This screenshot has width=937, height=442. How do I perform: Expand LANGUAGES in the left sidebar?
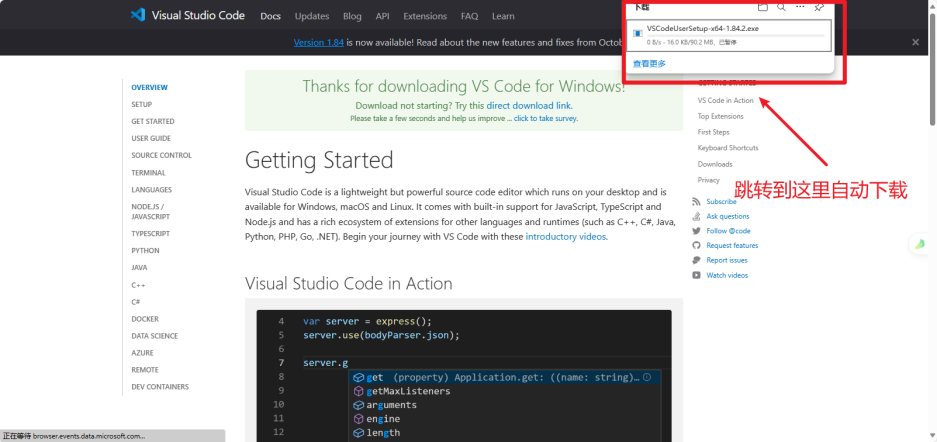pyautogui.click(x=152, y=190)
